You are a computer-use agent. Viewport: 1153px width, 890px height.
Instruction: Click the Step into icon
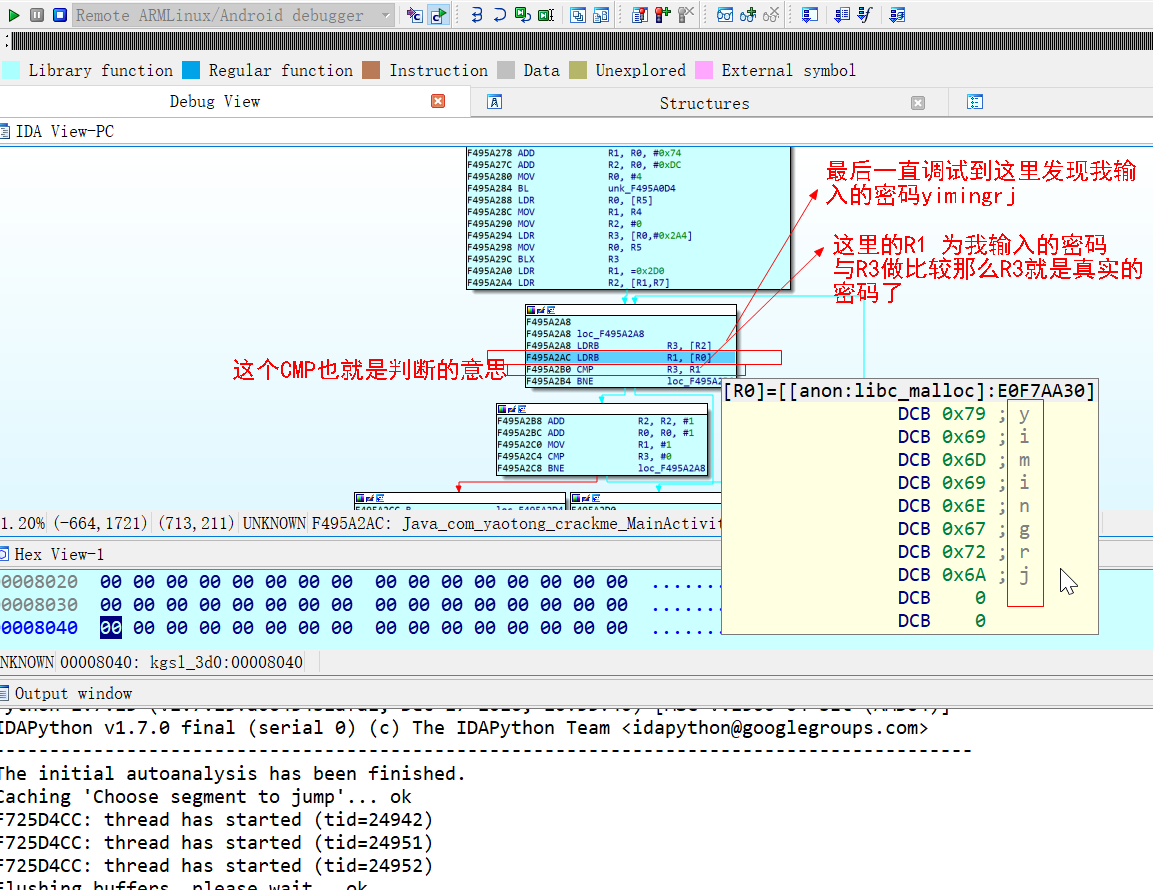coord(476,15)
